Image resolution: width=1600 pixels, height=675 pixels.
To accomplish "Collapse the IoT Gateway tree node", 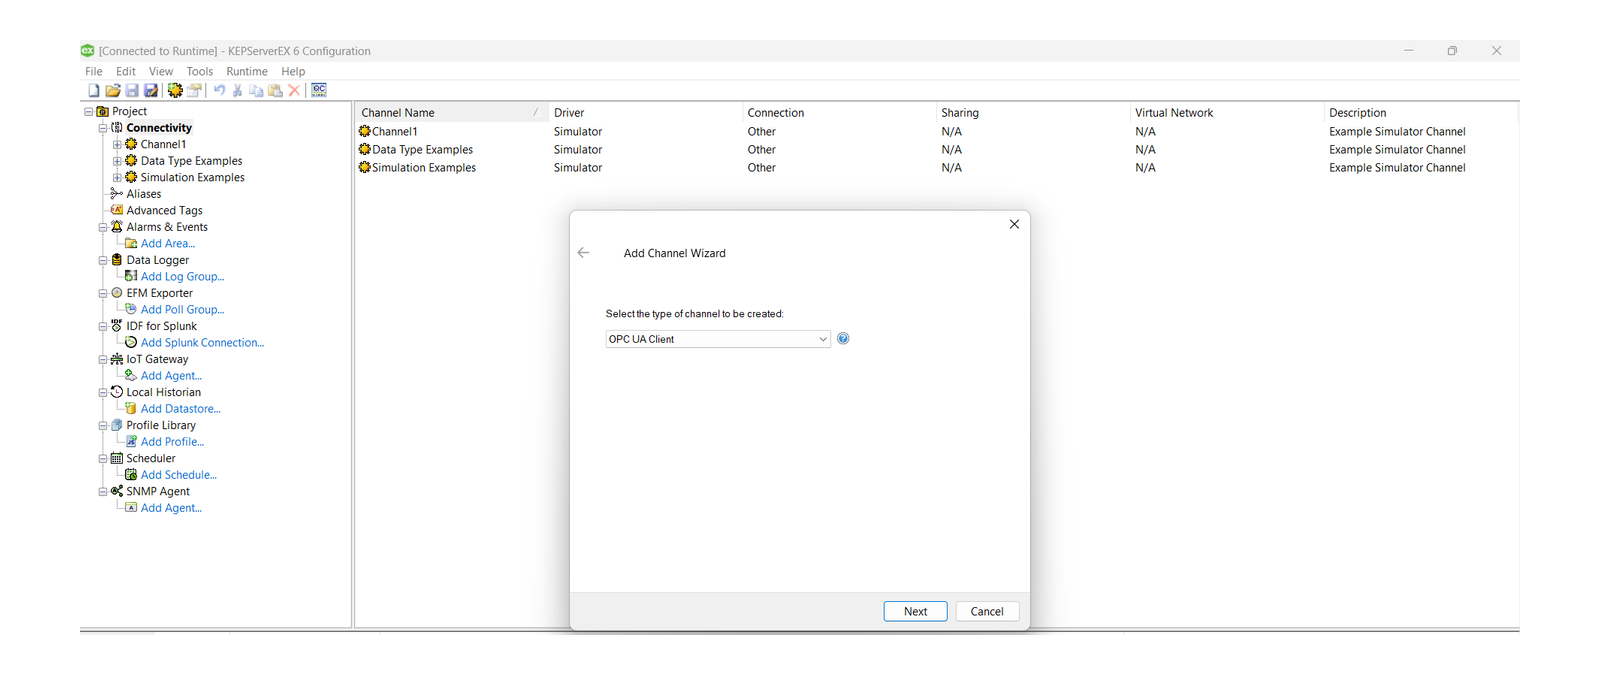I will [x=102, y=359].
